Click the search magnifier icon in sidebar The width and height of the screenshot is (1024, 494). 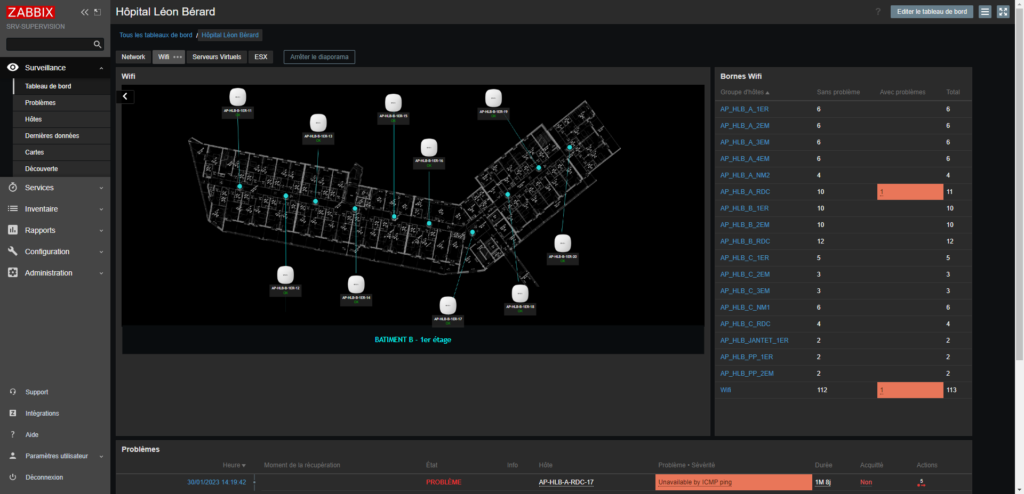coord(97,45)
